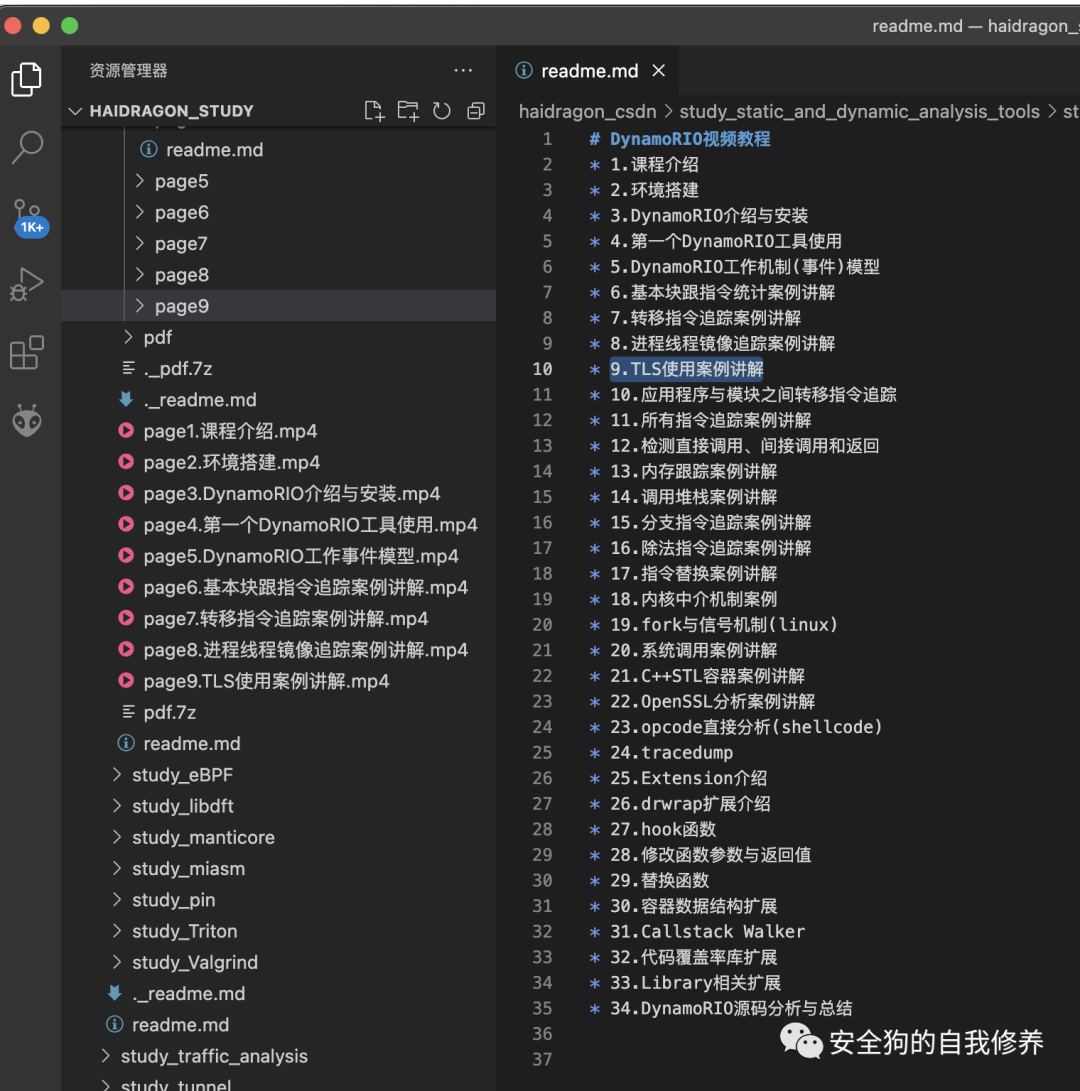
Task: Collapse all folders in explorer
Action: pos(476,111)
